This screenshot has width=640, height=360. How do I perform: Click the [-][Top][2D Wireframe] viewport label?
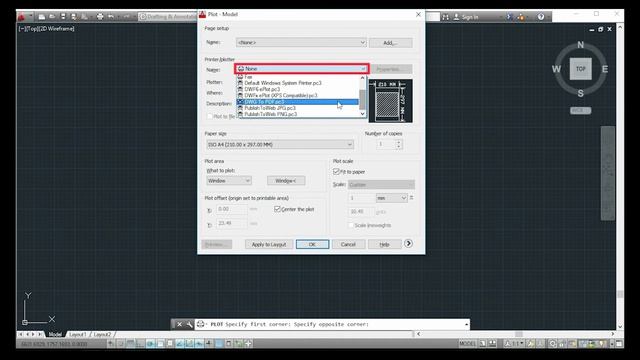click(46, 29)
